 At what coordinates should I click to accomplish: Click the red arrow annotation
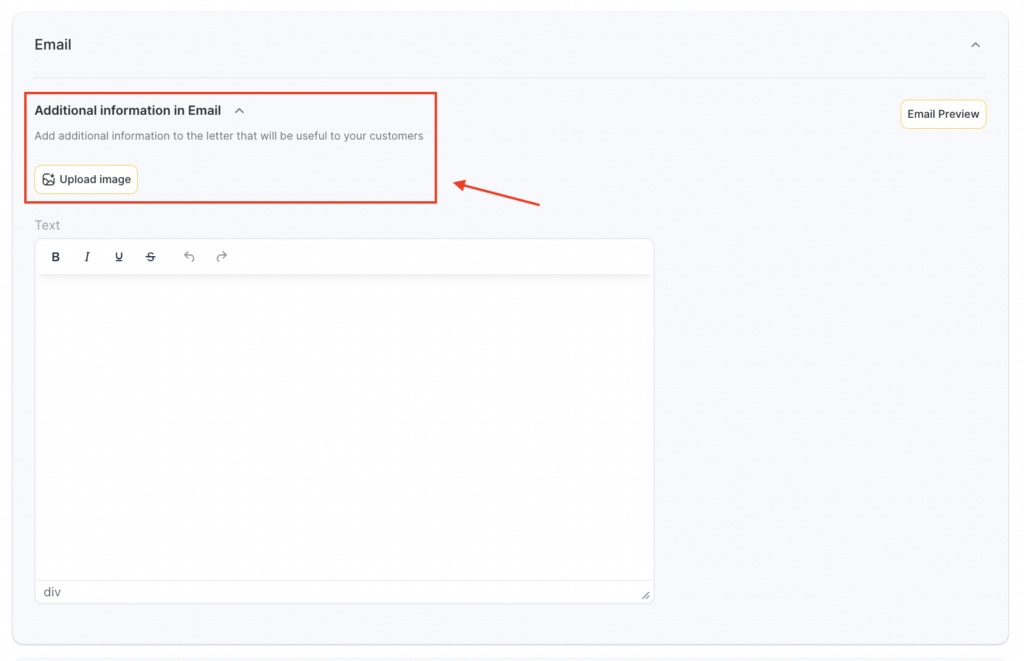497,194
